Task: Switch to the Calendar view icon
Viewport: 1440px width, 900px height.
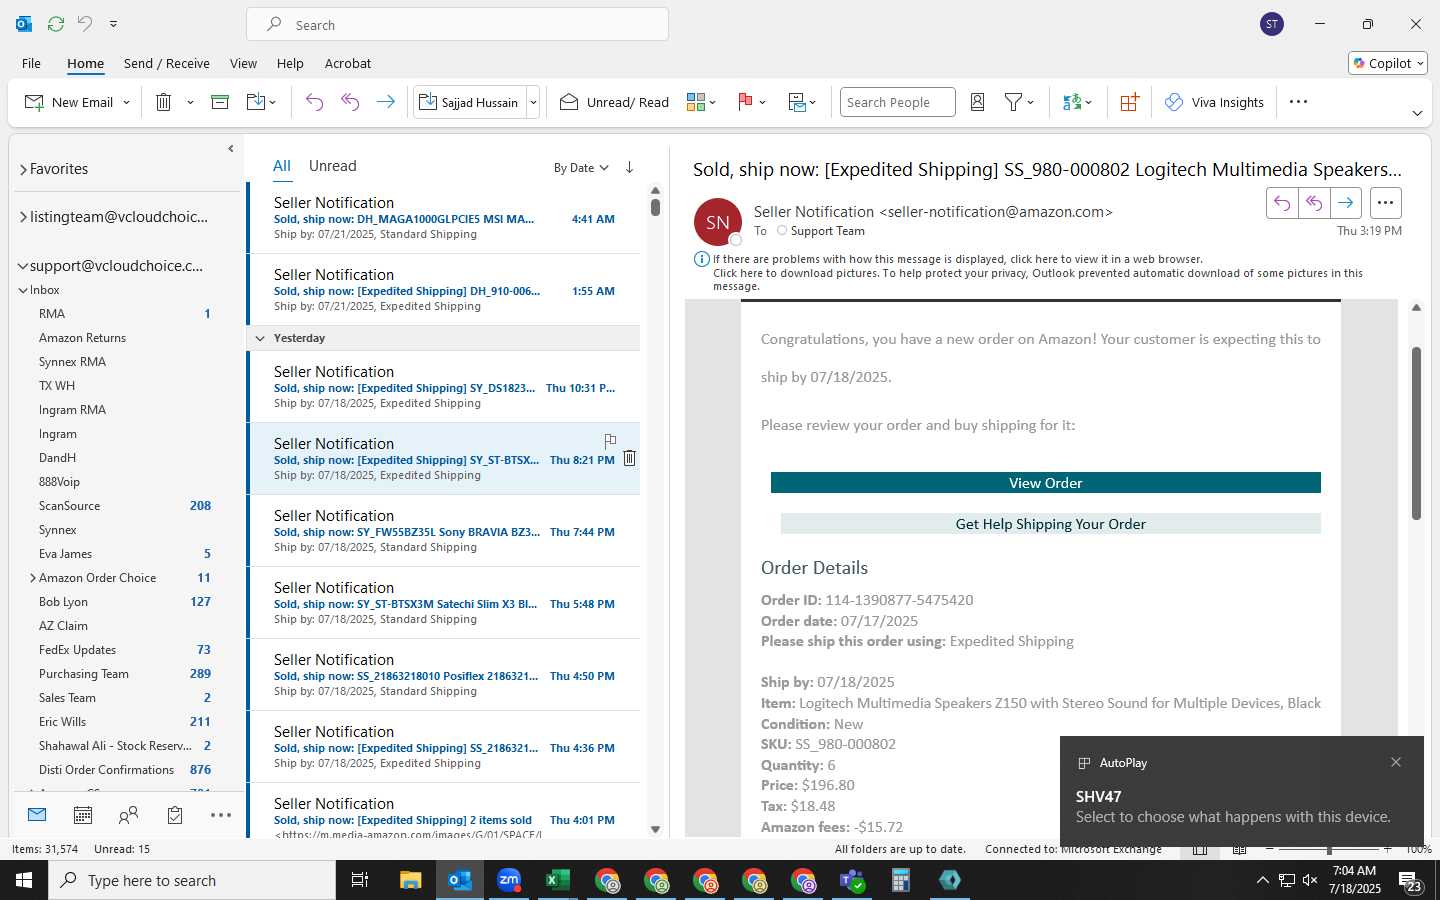Action: point(83,815)
